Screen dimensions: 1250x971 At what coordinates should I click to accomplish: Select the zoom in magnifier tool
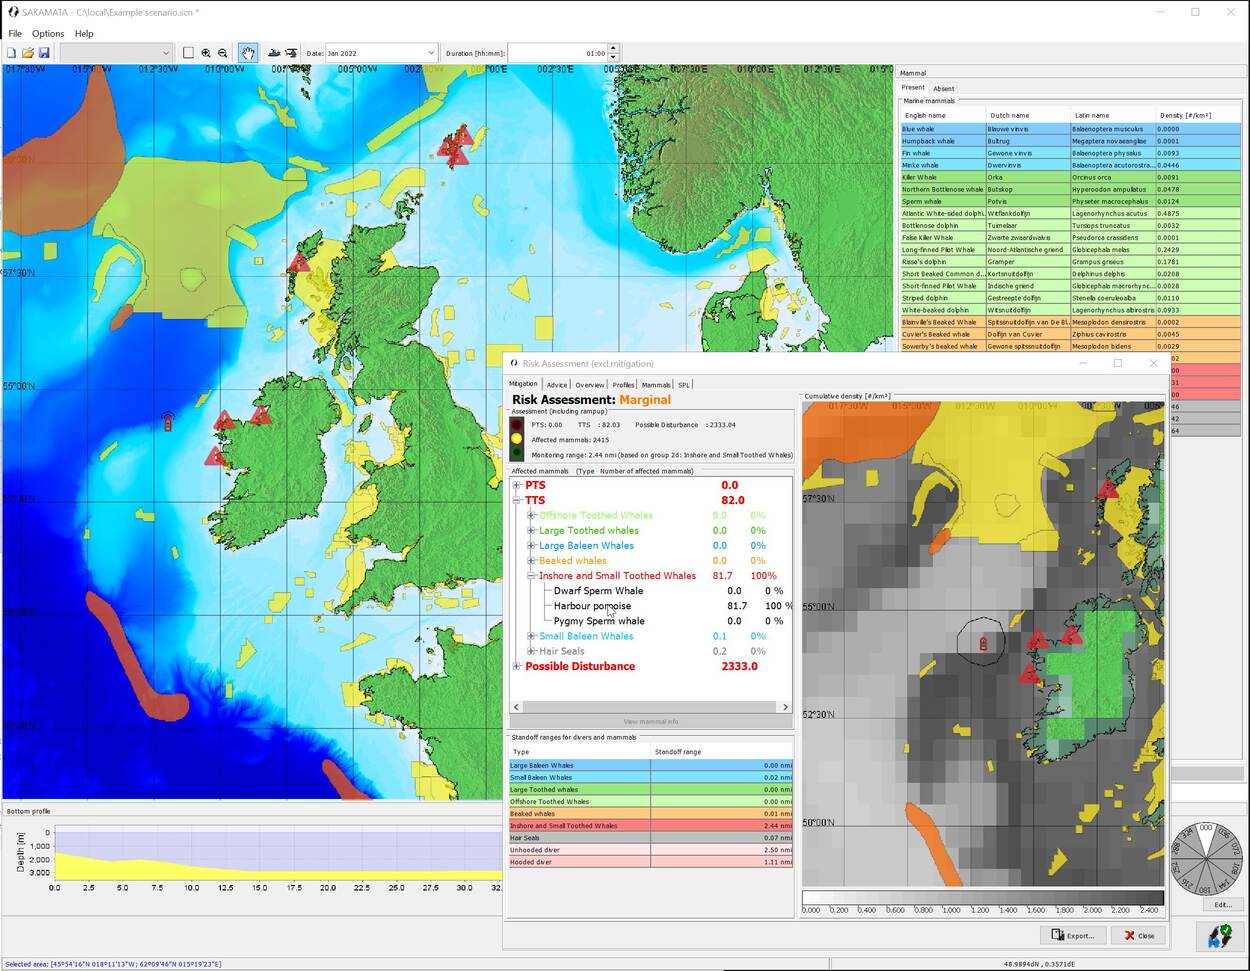[206, 53]
